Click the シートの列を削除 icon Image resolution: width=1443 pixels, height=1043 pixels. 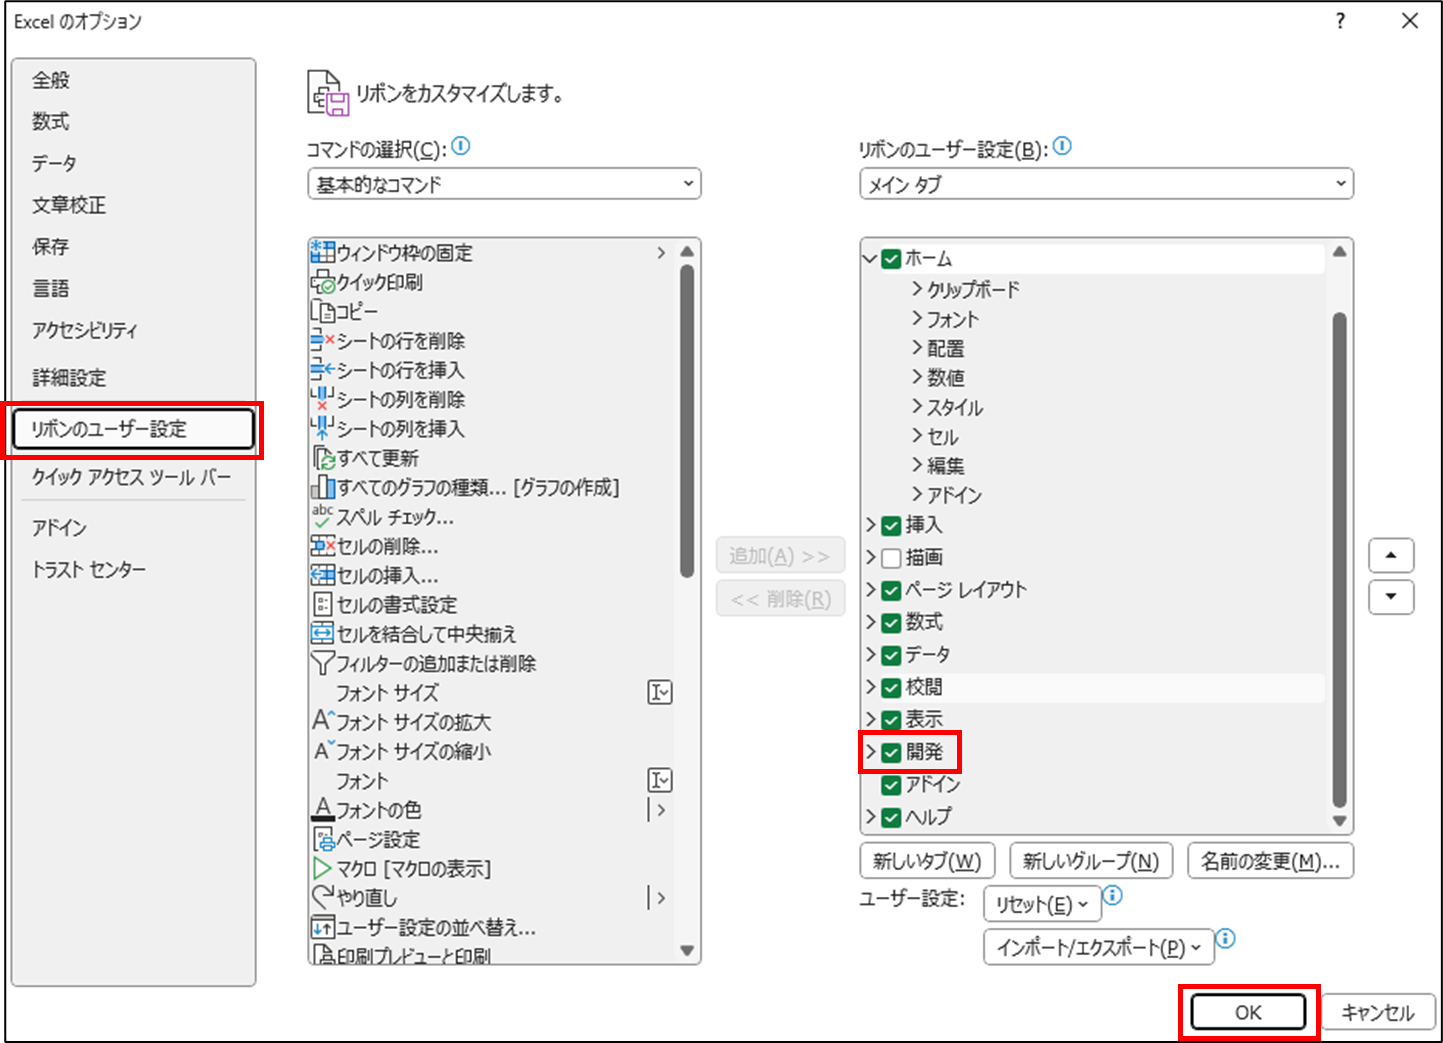click(x=322, y=399)
